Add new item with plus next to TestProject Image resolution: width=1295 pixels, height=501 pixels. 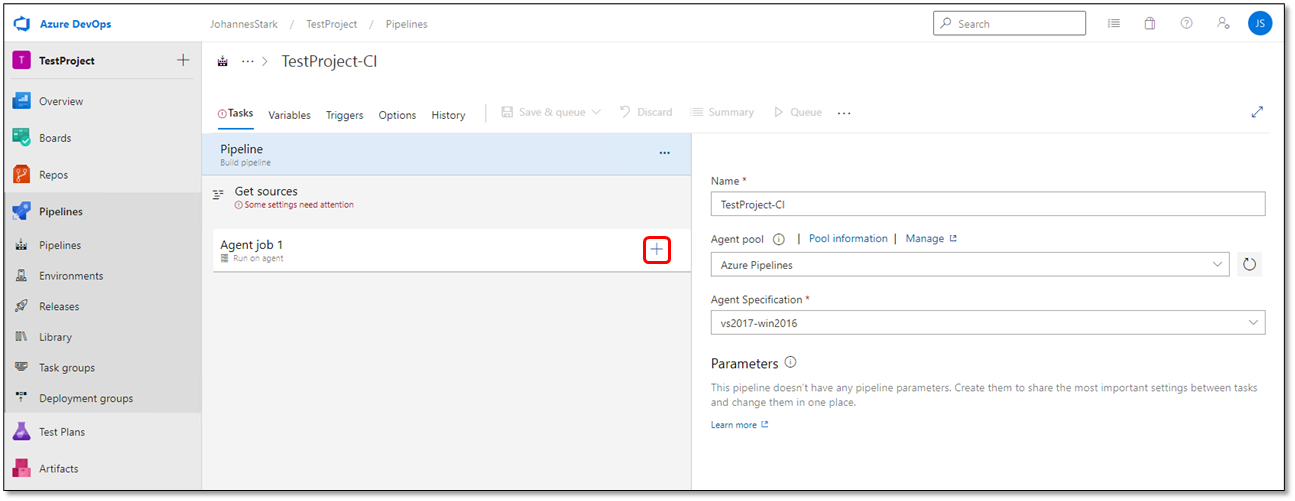click(x=183, y=61)
